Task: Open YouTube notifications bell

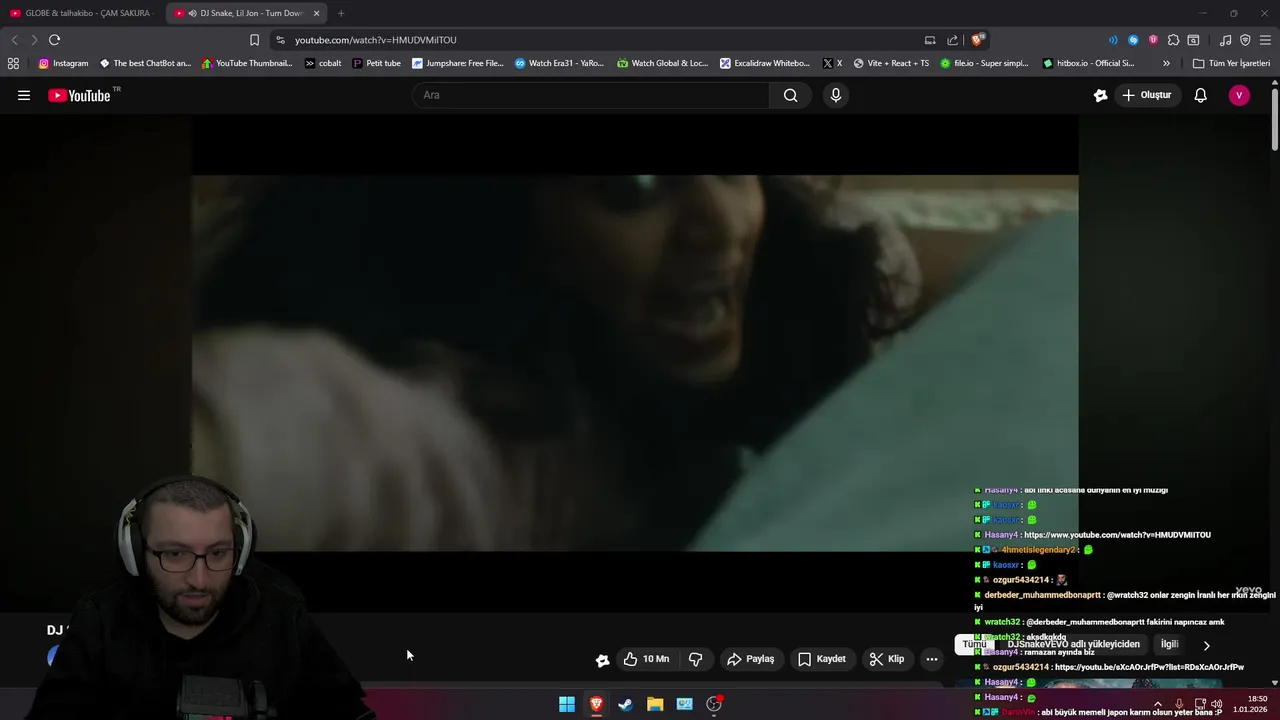Action: tap(1200, 95)
